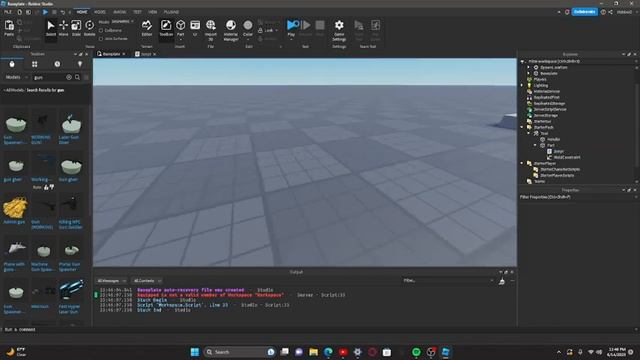640x360 pixels.
Task: Insert a Part from the ribbon
Action: click(180, 28)
